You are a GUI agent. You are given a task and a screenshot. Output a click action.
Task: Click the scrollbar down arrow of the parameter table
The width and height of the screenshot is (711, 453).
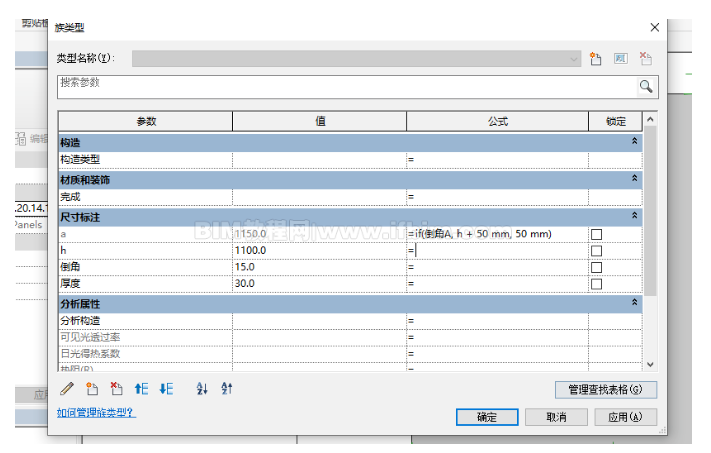pyautogui.click(x=650, y=365)
